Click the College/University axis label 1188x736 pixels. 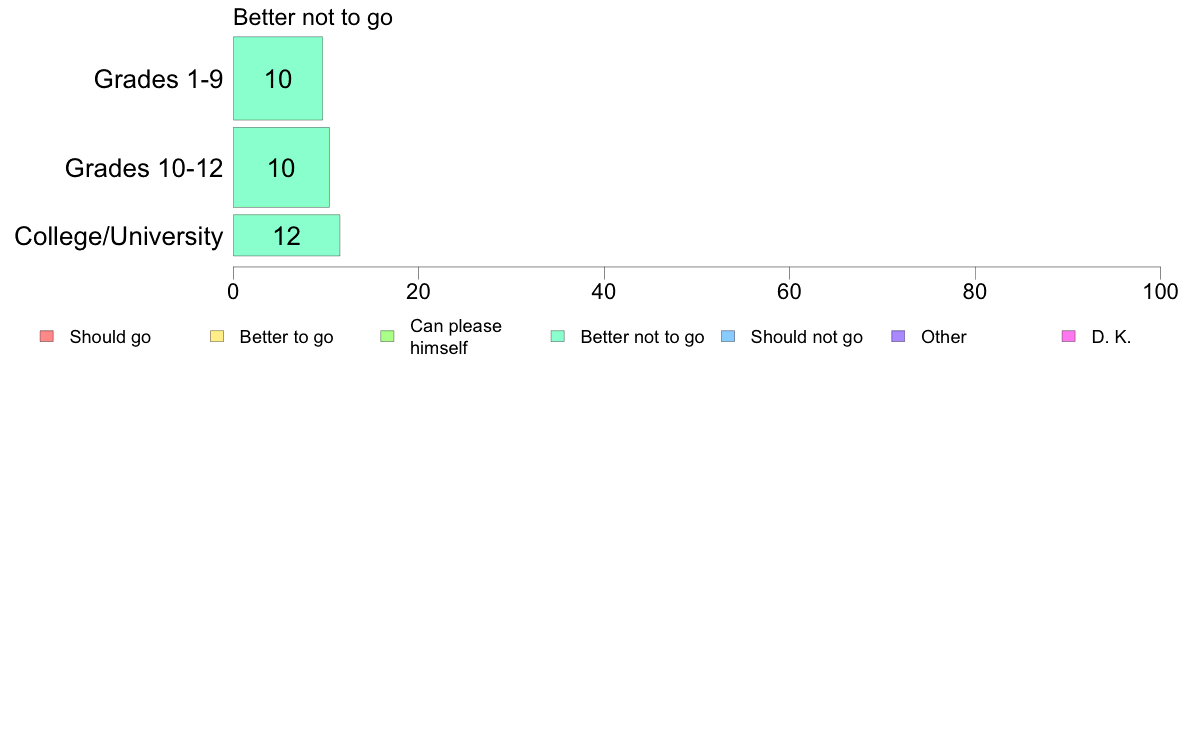(x=119, y=236)
